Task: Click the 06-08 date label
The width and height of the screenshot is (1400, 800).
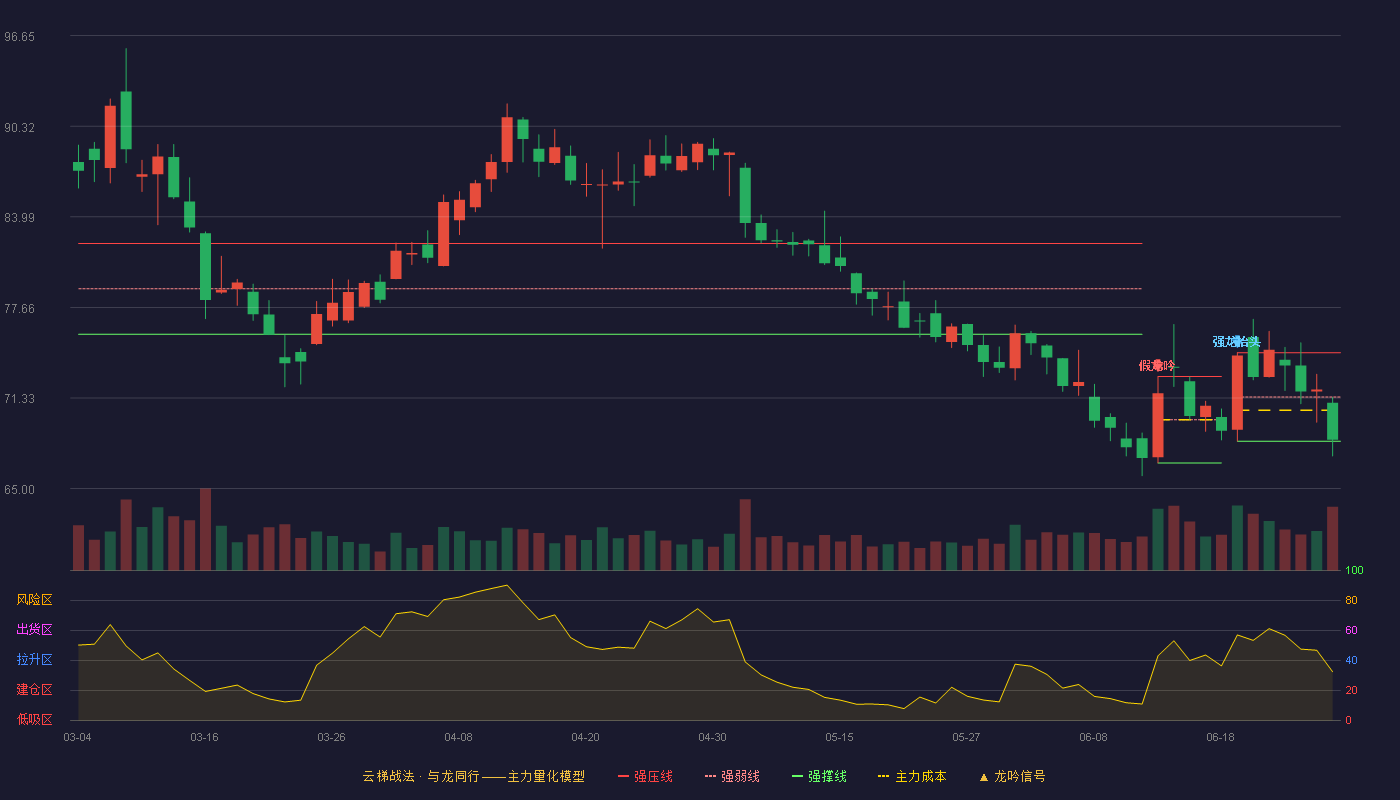Action: click(x=1093, y=737)
